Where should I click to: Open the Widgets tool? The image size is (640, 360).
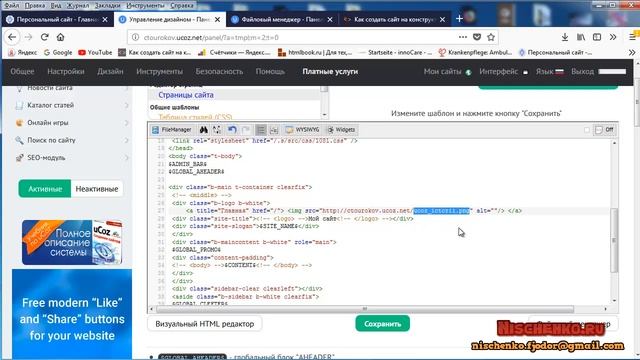341,130
